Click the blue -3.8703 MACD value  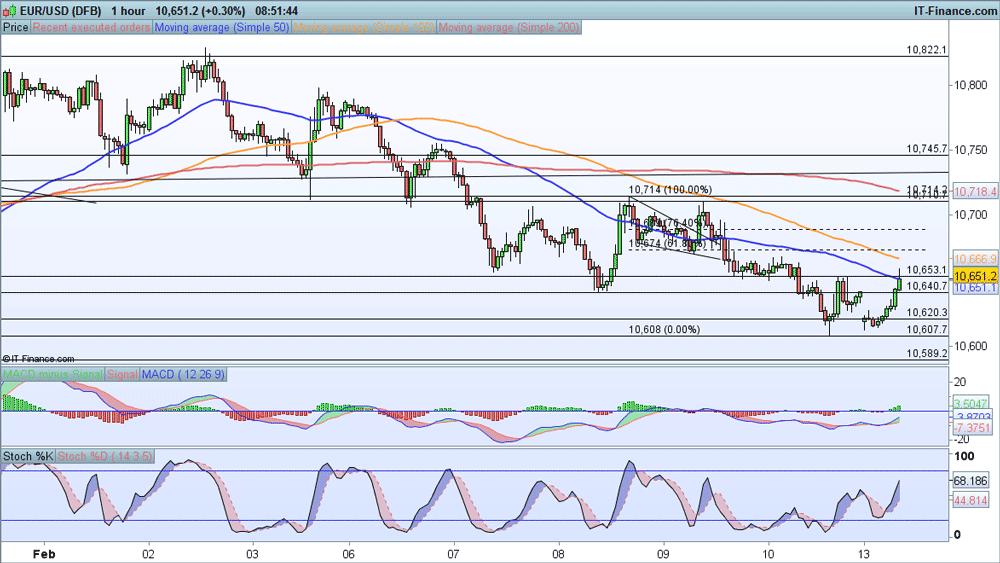tap(973, 416)
